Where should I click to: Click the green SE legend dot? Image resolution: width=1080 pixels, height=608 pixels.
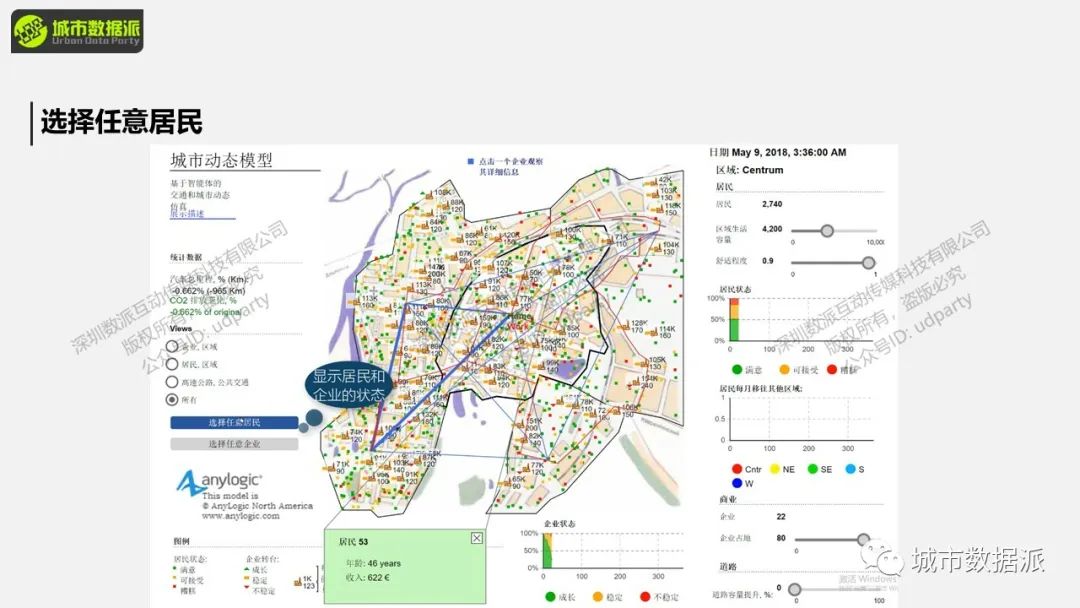click(x=813, y=469)
